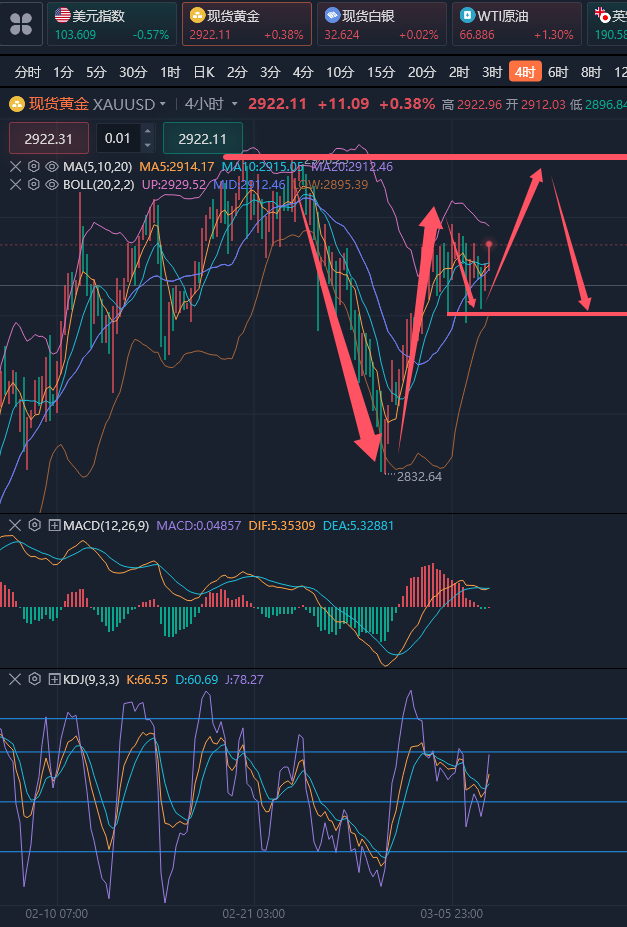
Task: Click the gold bars icon on 现货黄金 card
Action: pyautogui.click(x=197, y=15)
